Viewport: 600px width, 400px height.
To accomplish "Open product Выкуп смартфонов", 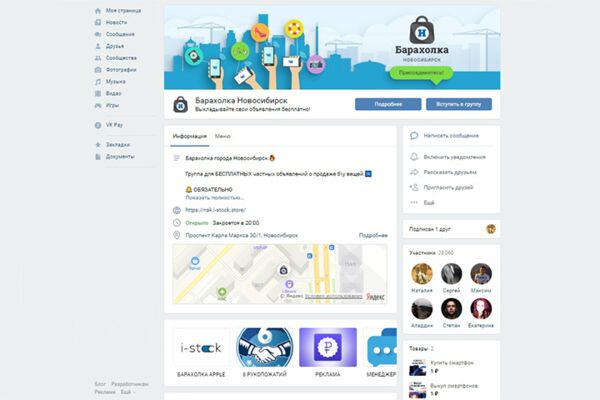I will (x=454, y=386).
